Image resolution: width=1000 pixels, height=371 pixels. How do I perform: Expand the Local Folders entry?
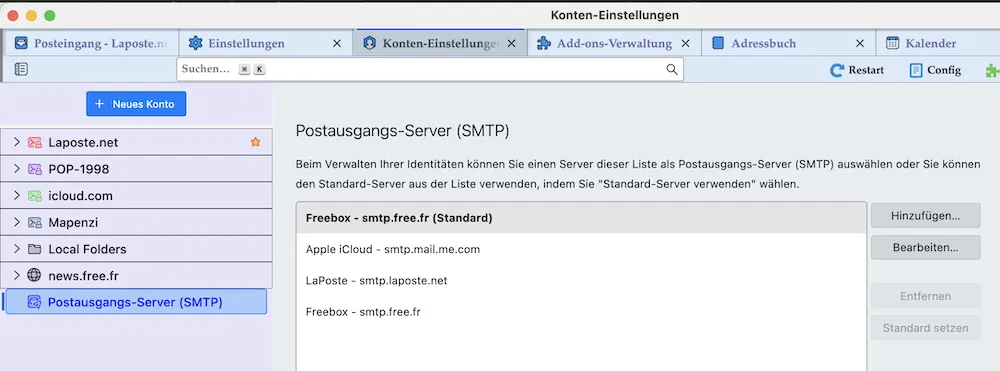click(x=17, y=249)
